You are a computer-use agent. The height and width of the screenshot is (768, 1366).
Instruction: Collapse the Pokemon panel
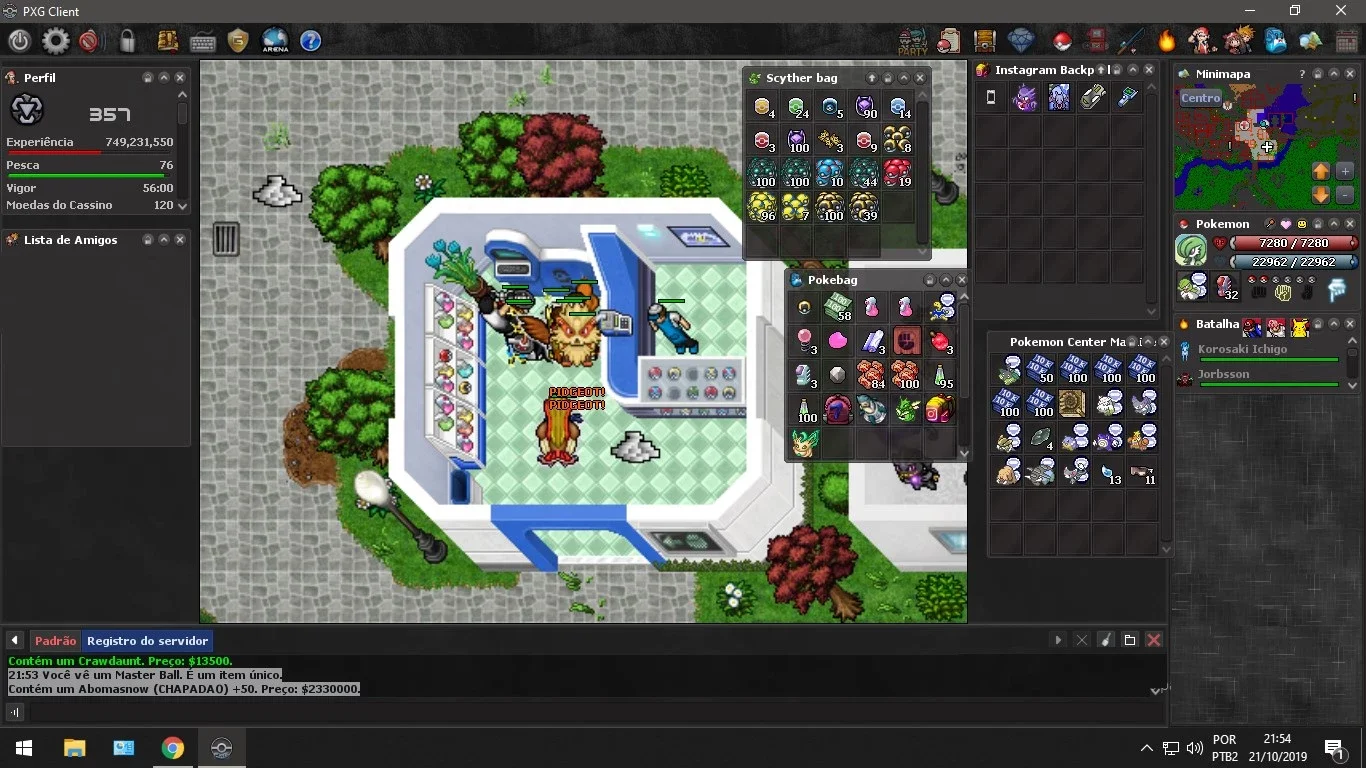tap(1334, 223)
